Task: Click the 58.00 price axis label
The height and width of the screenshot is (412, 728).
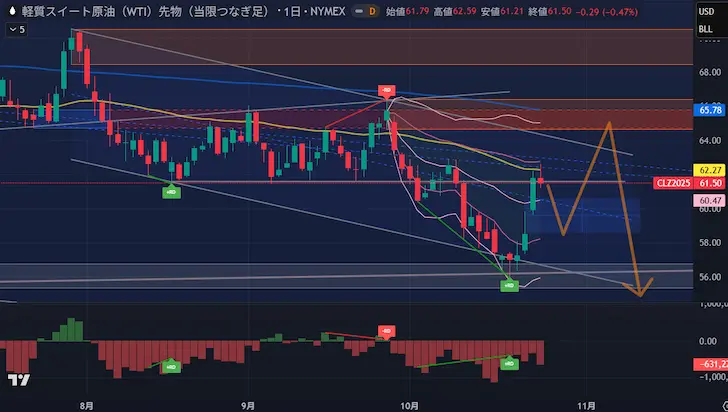Action: (710, 242)
